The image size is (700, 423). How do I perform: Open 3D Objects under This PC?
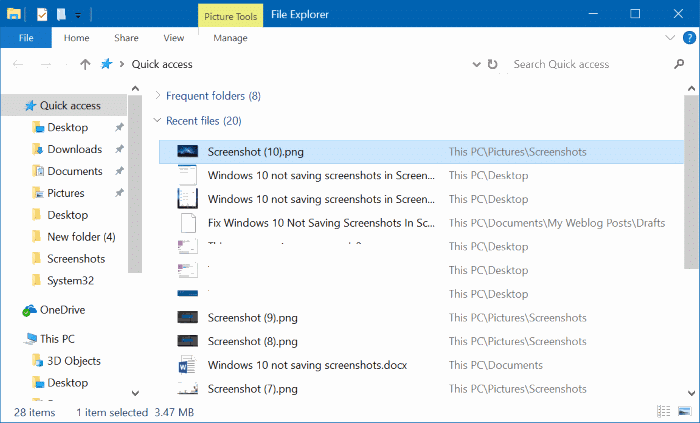[x=74, y=361]
